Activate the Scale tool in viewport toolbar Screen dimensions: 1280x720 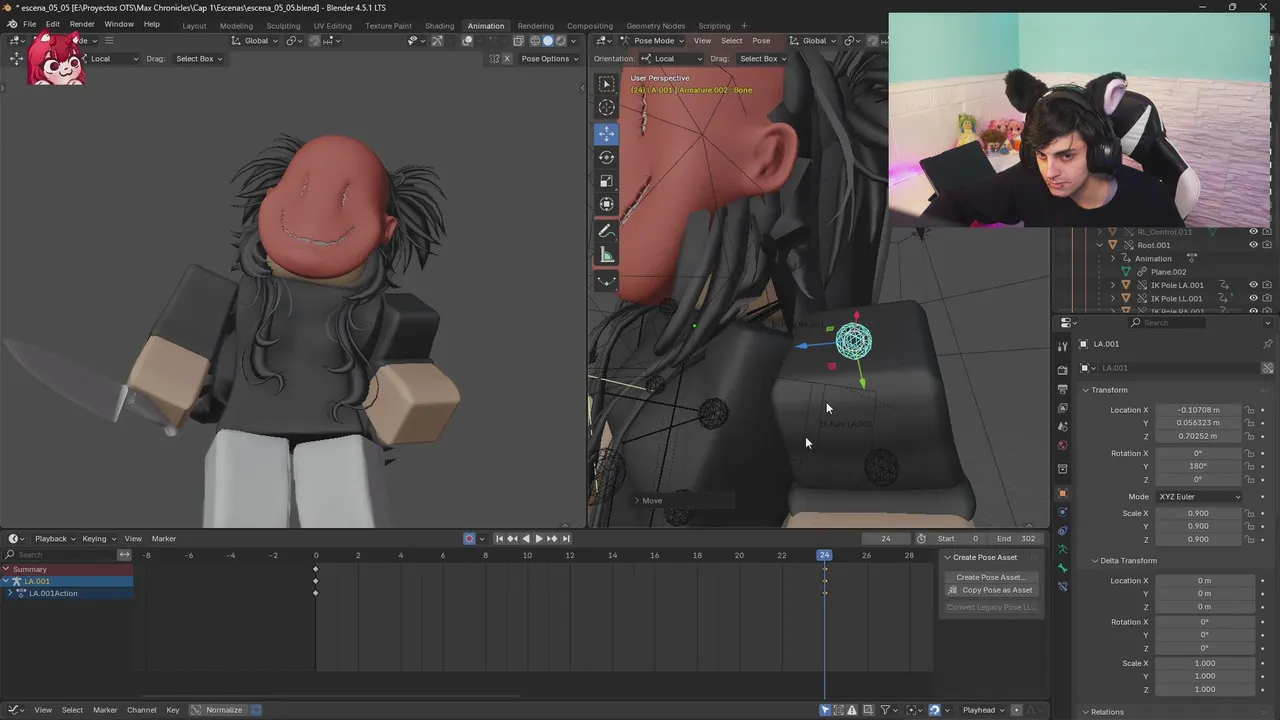pyautogui.click(x=606, y=181)
